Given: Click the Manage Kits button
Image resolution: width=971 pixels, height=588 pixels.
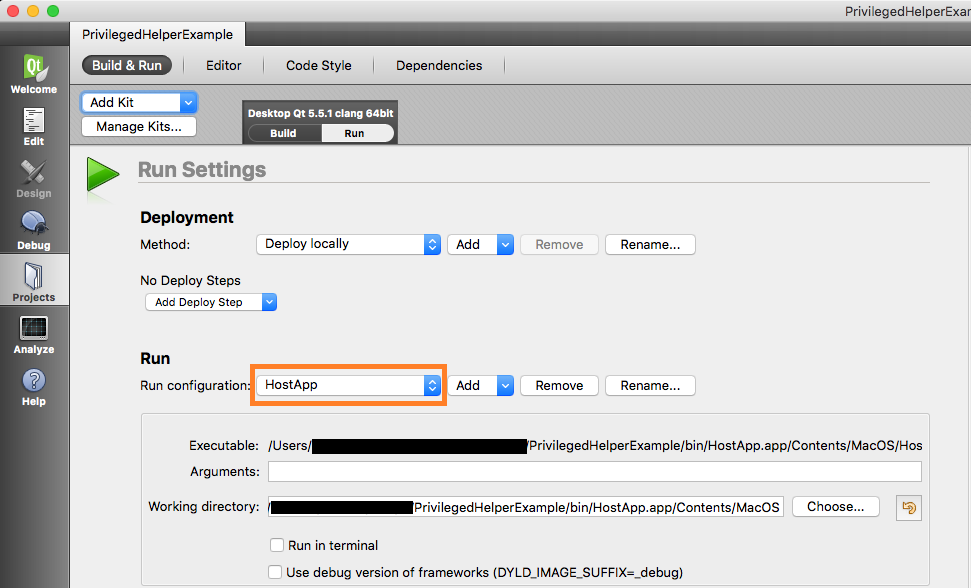Looking at the screenshot, I should pos(139,126).
